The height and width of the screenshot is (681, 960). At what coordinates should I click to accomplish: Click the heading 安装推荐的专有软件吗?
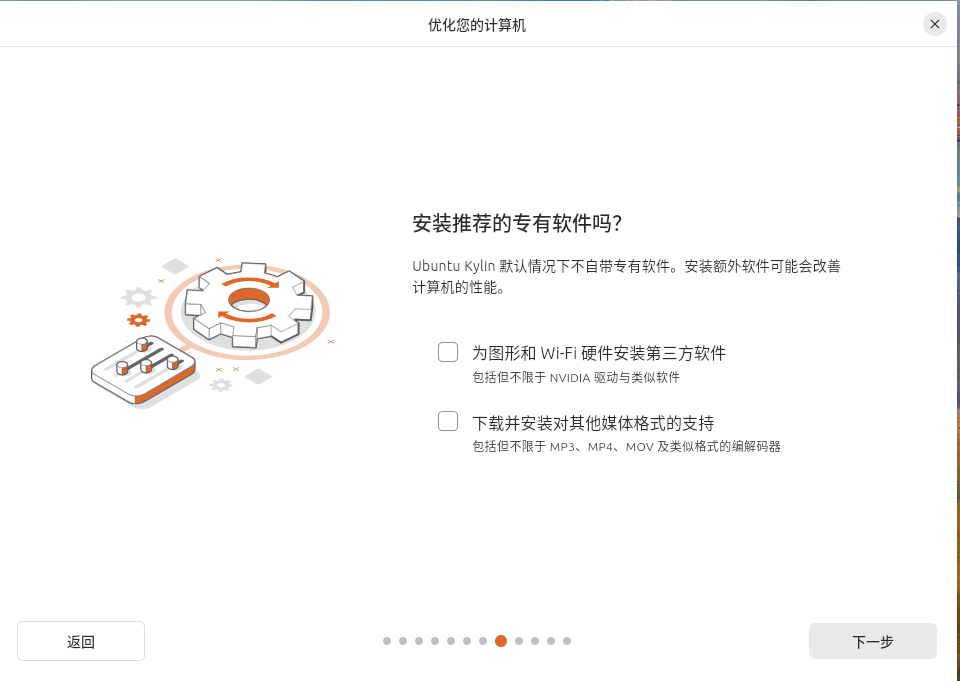(x=517, y=224)
